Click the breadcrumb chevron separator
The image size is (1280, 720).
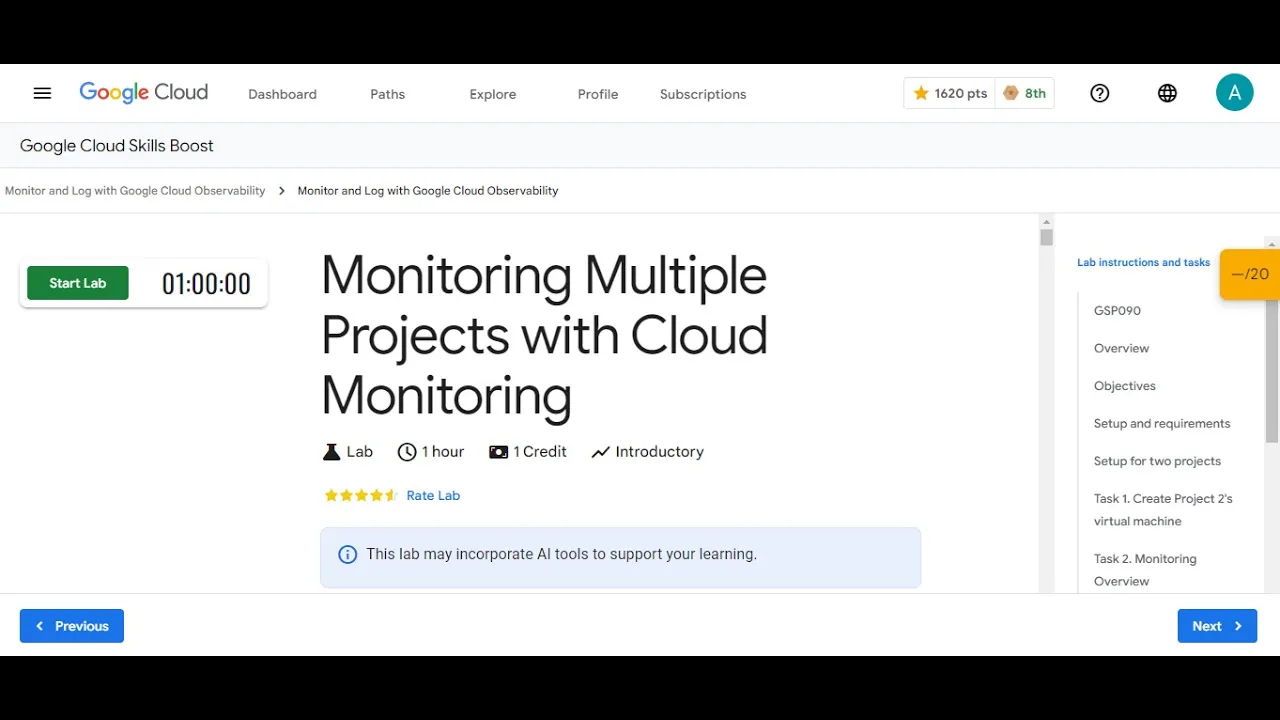click(282, 190)
